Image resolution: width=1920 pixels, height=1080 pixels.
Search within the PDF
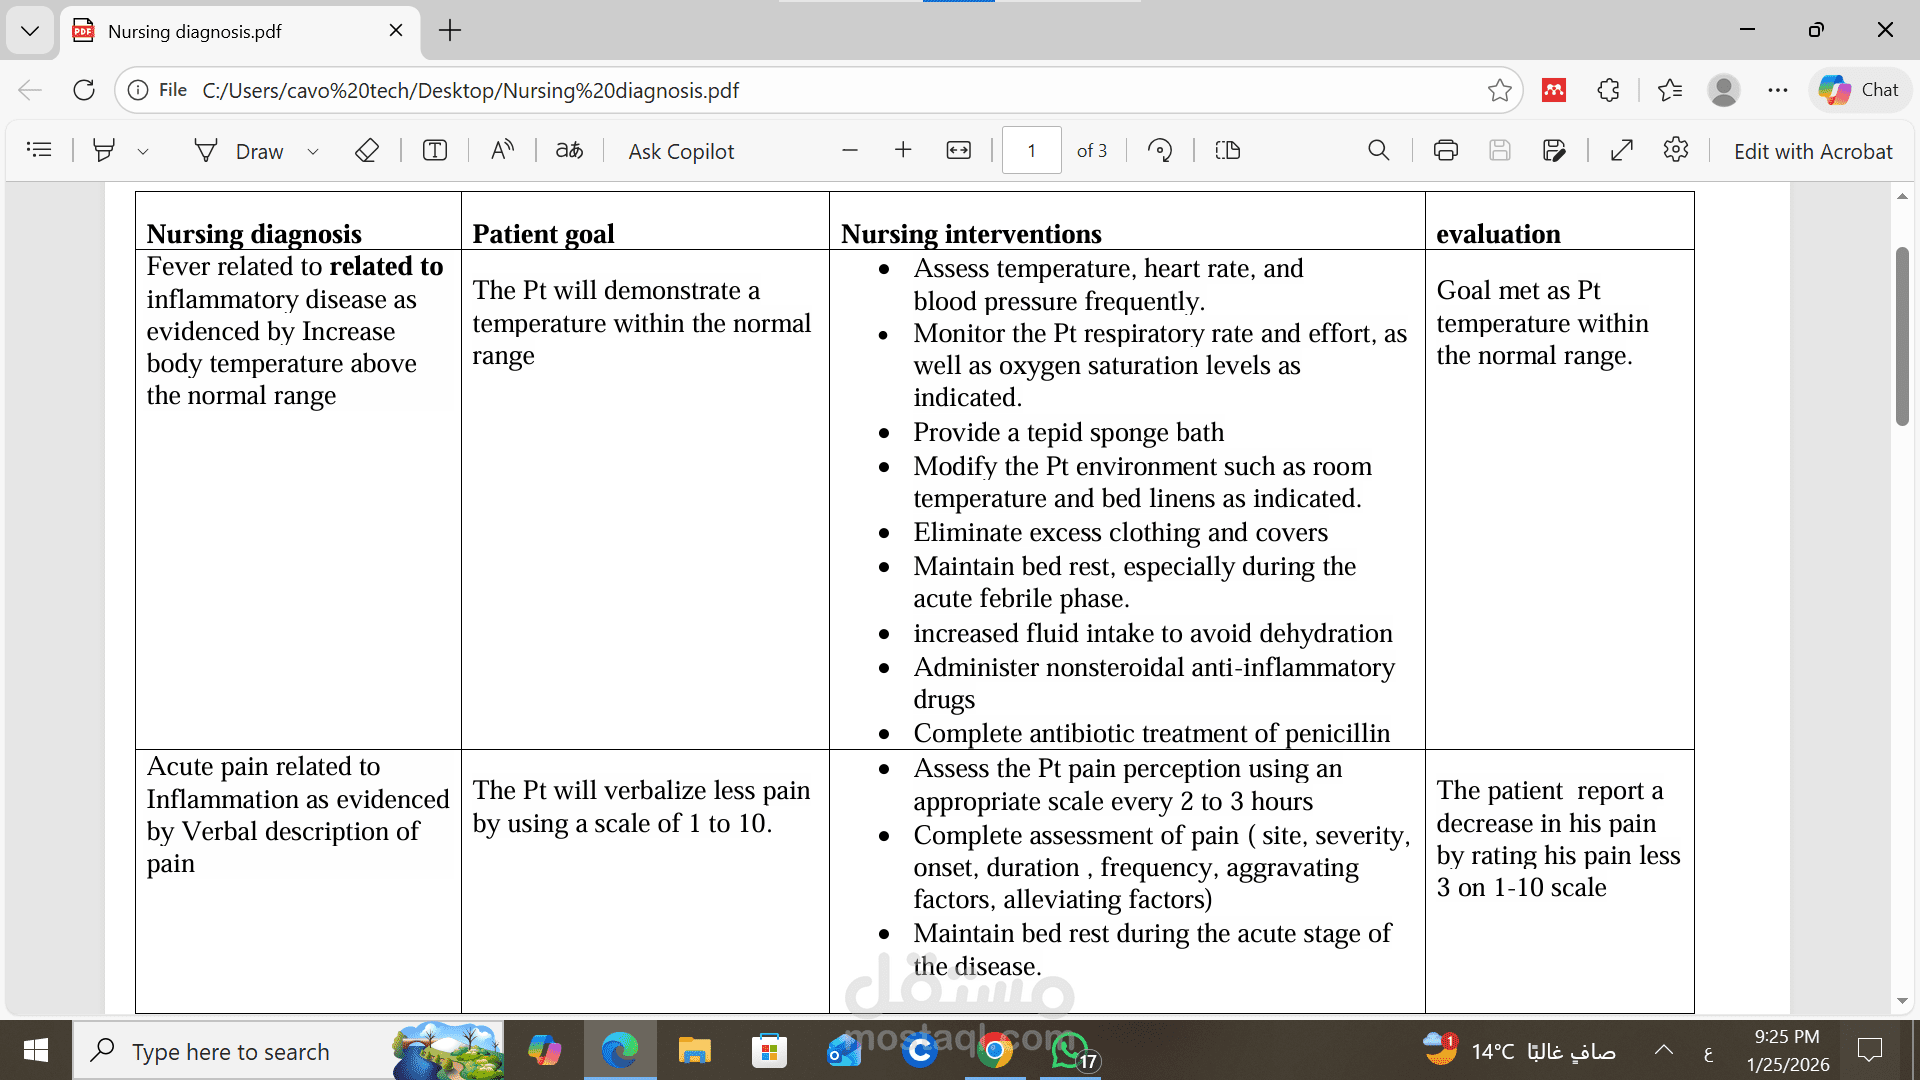(x=1379, y=150)
